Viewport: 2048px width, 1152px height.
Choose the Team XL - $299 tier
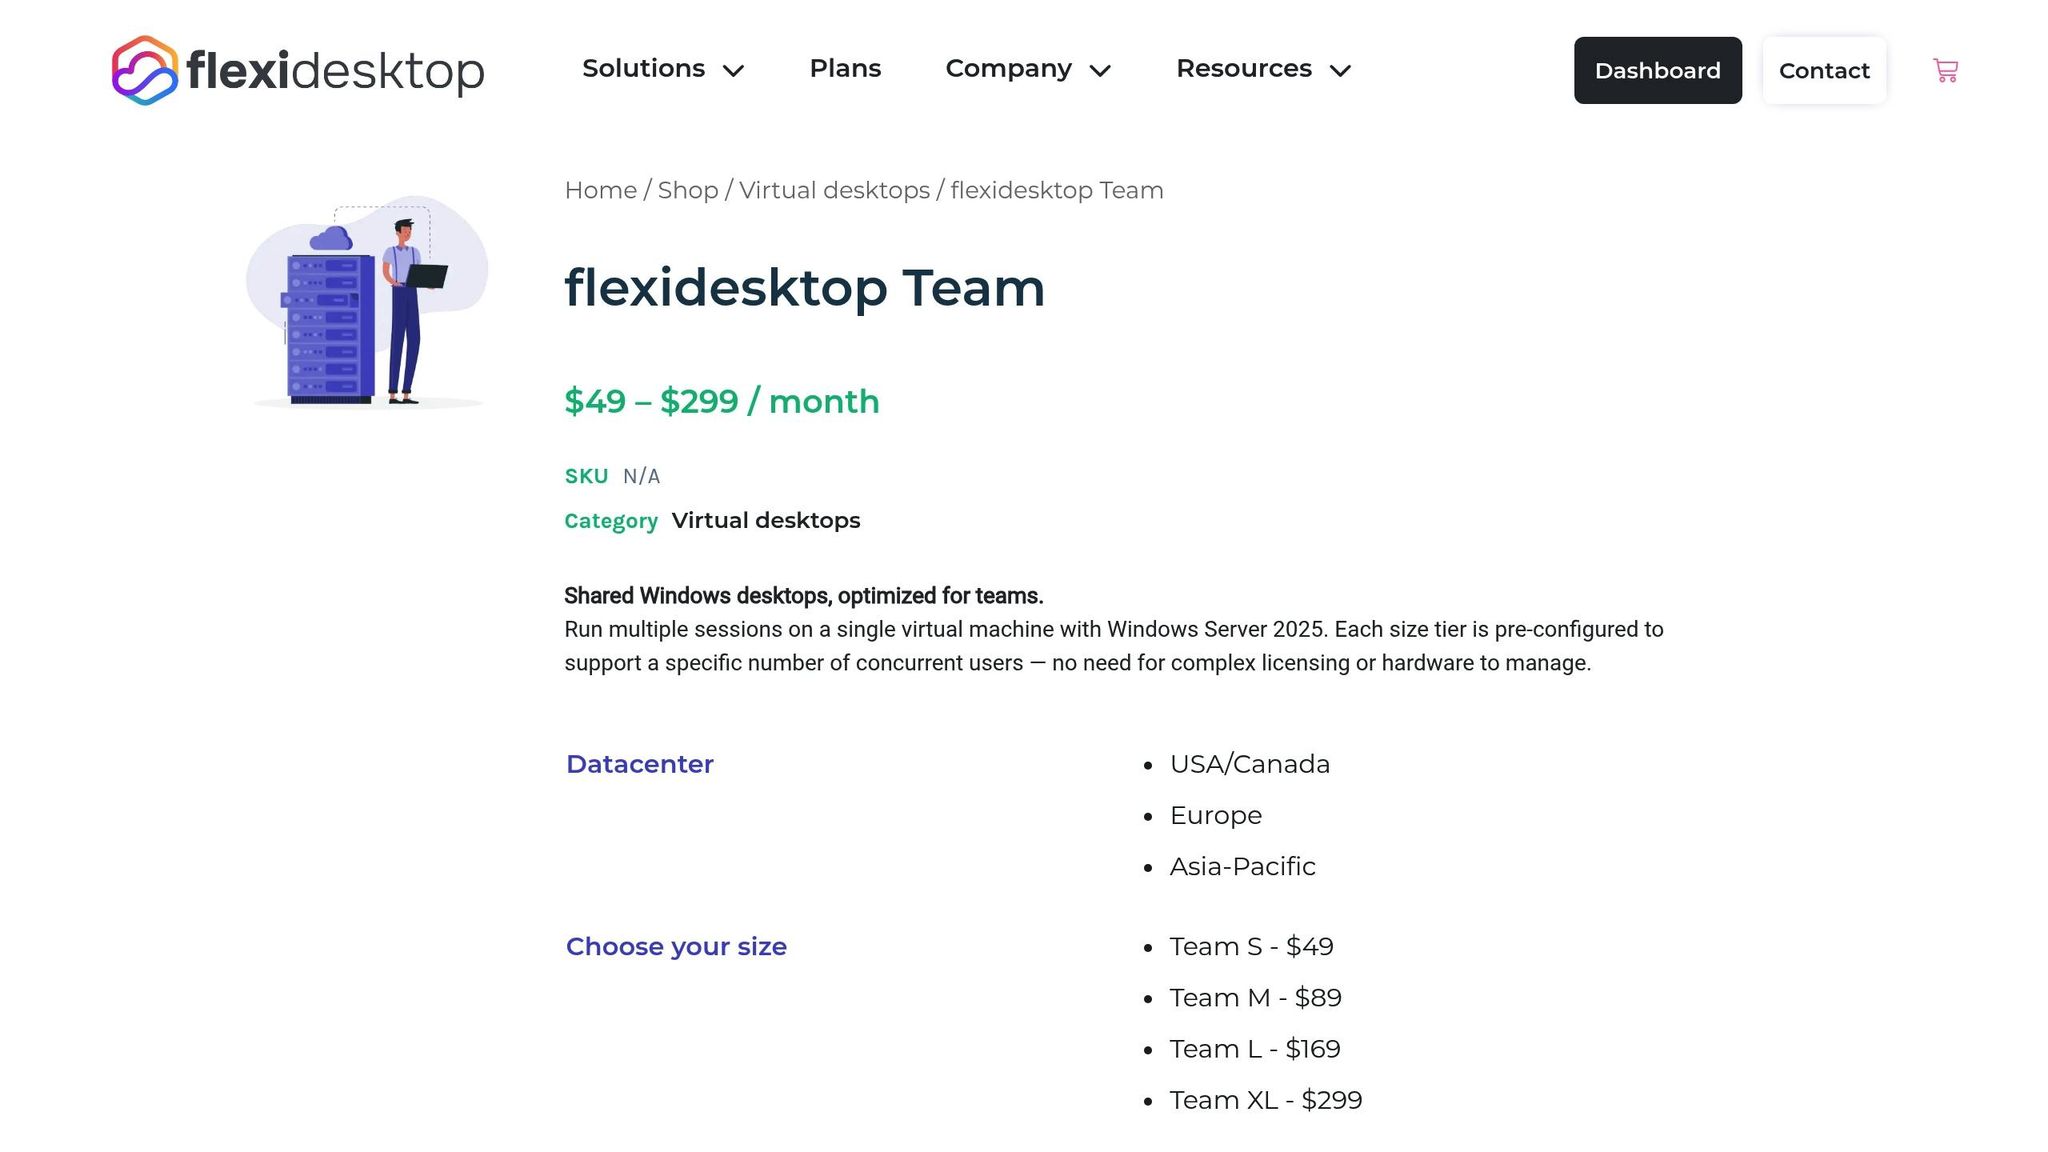click(x=1265, y=1099)
